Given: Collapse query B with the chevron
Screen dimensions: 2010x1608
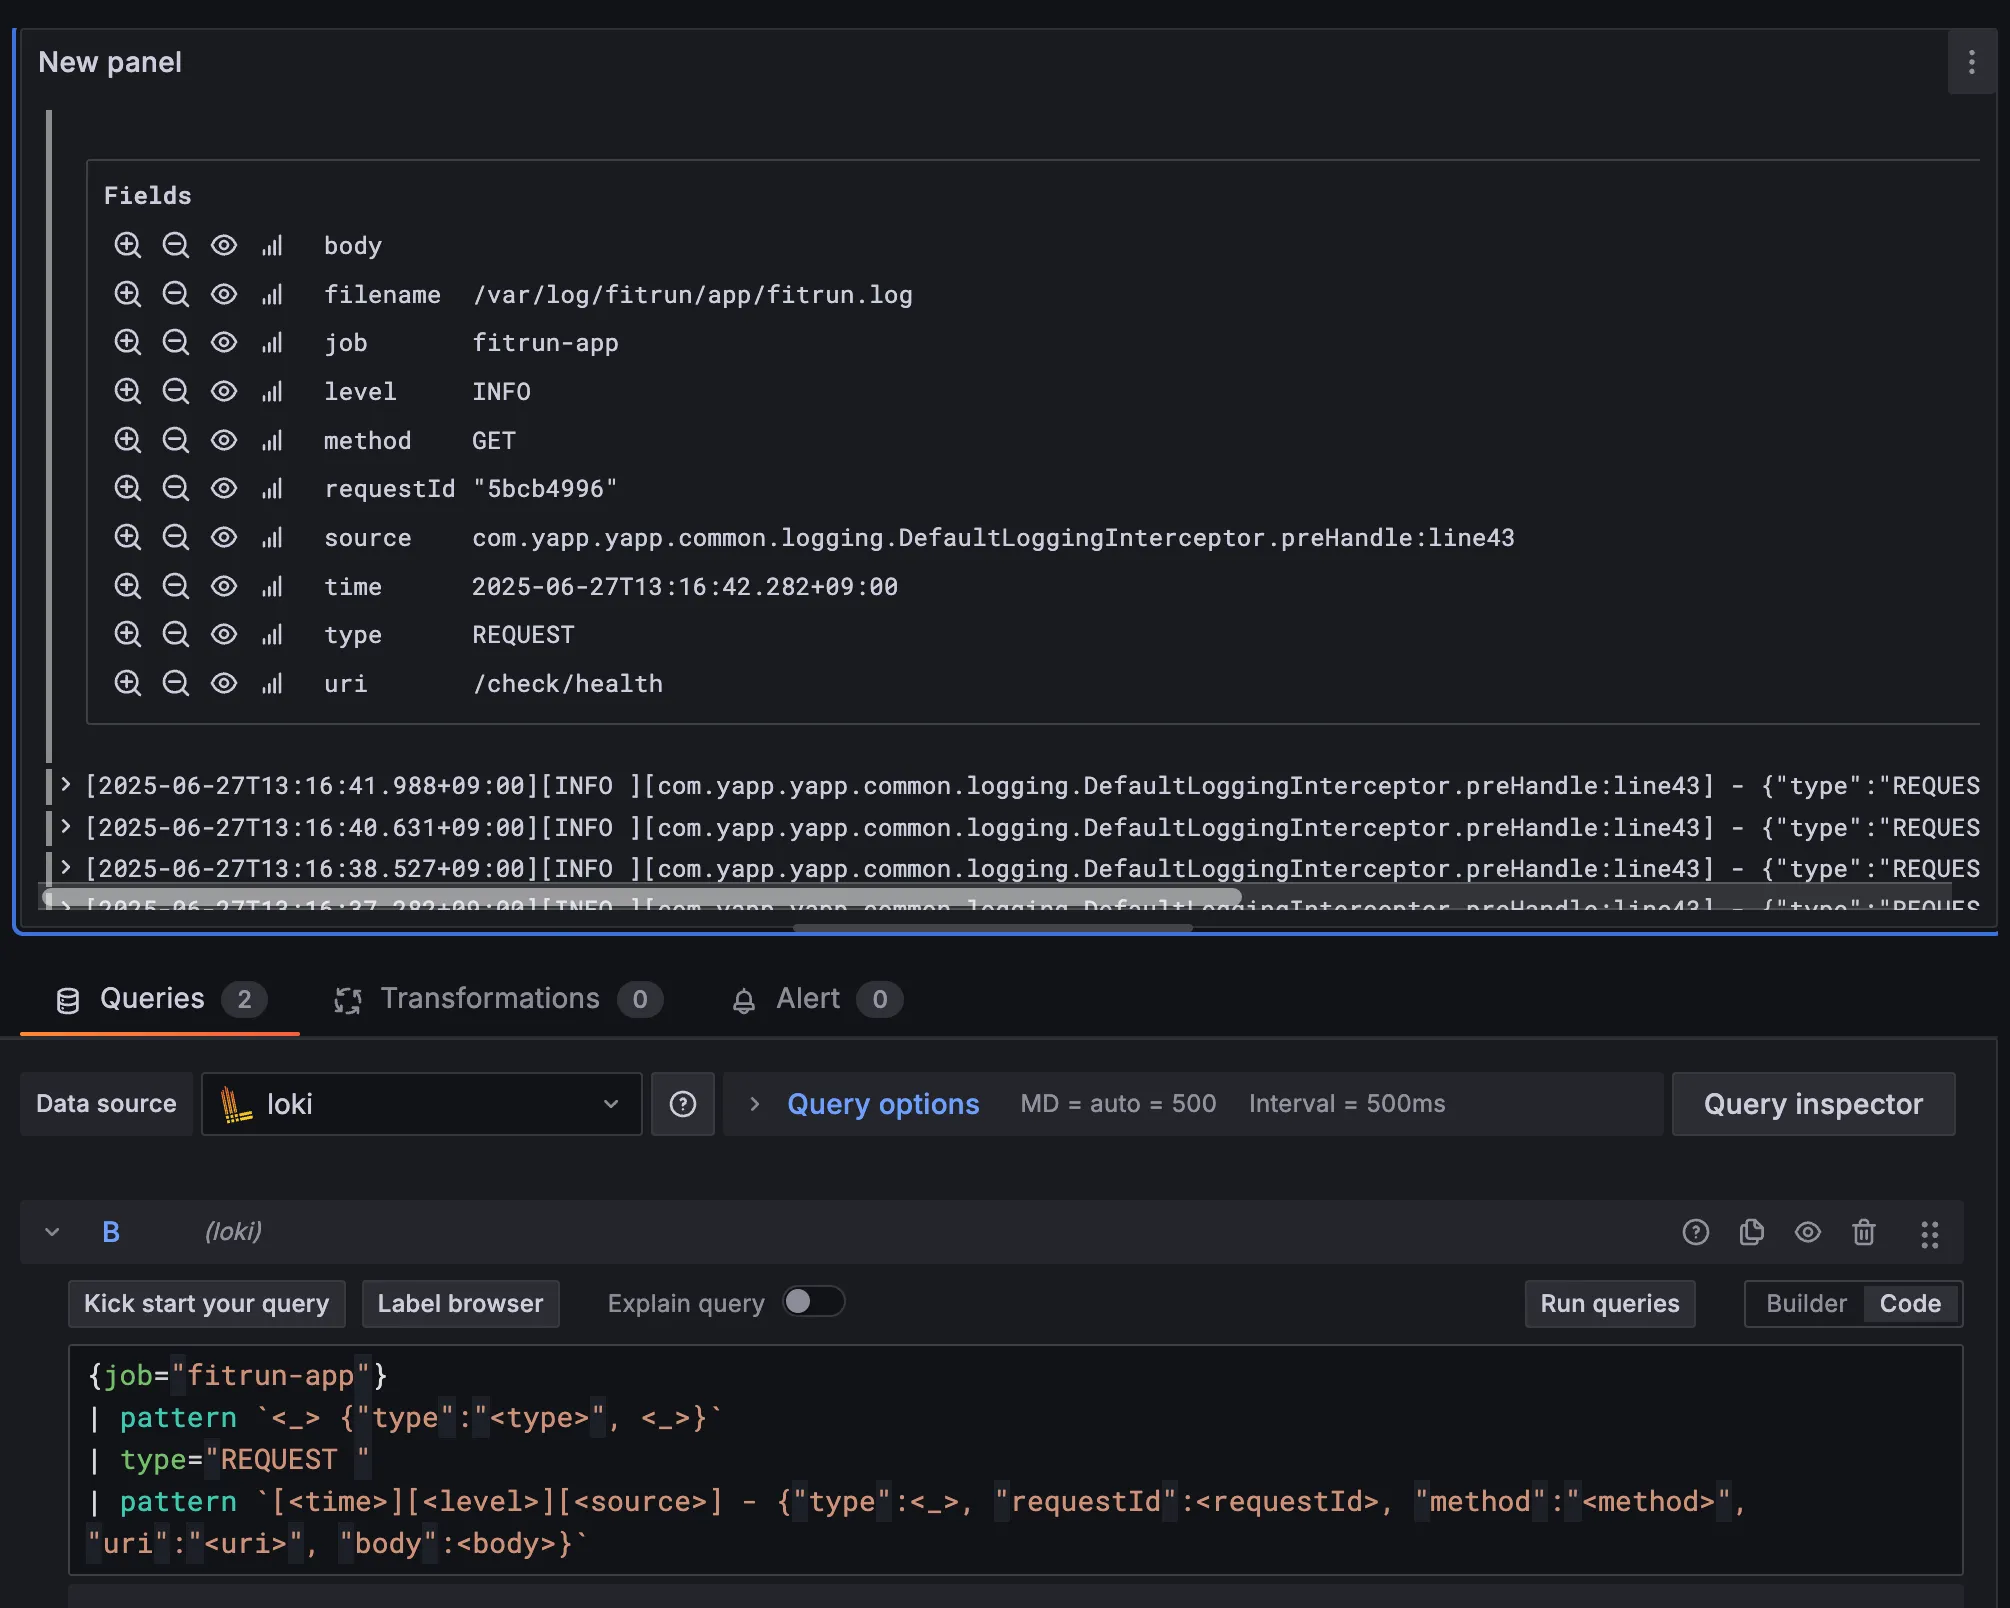Looking at the screenshot, I should 53,1232.
